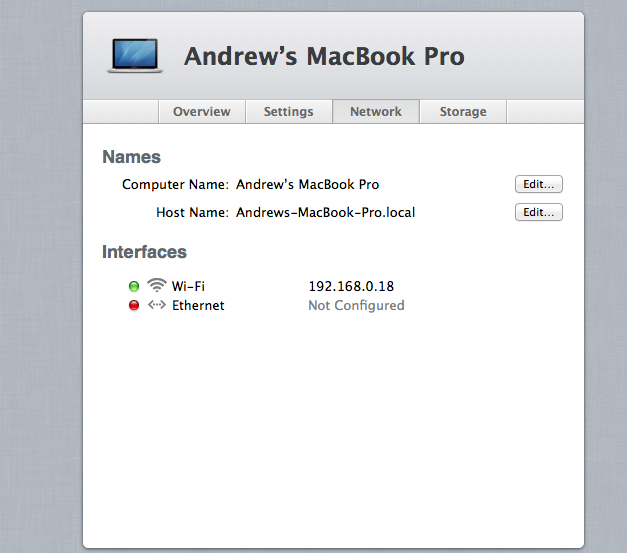Image resolution: width=627 pixels, height=553 pixels.
Task: Click the MacBook Pro computer icon
Action: [135, 56]
